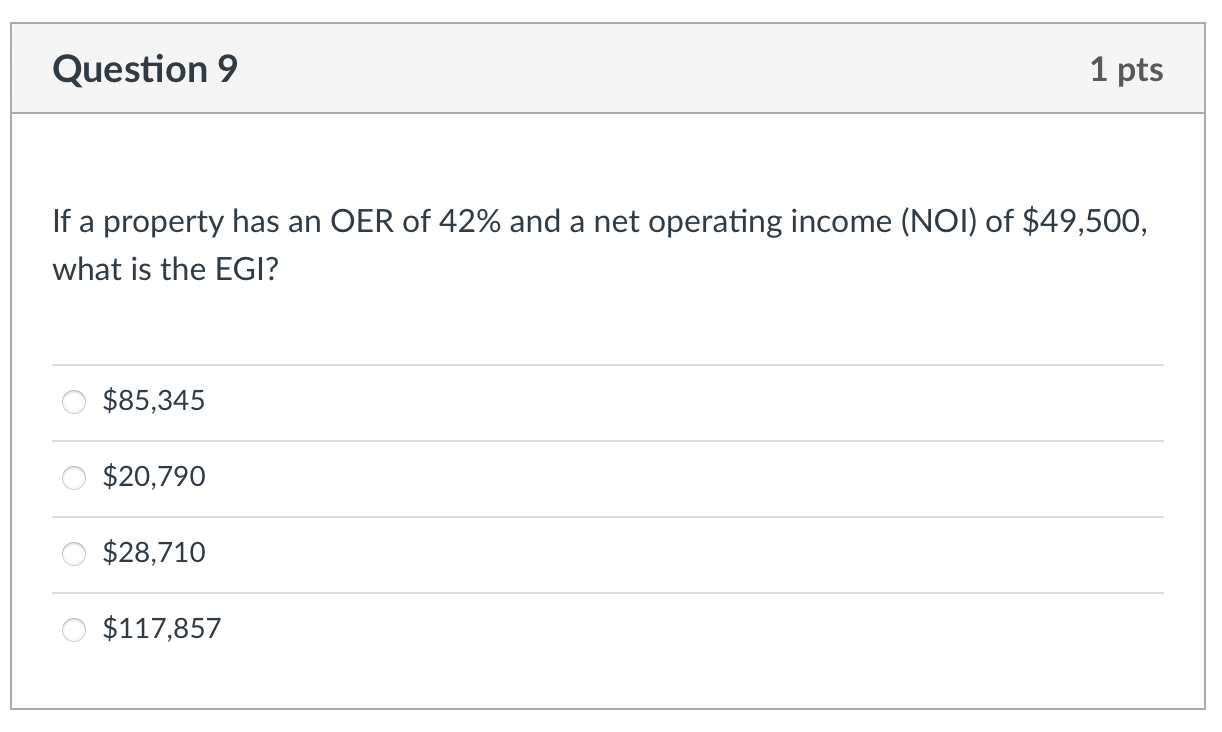Click the gray Question 9 header bar
Image resolution: width=1222 pixels, height=732 pixels.
click(x=610, y=68)
